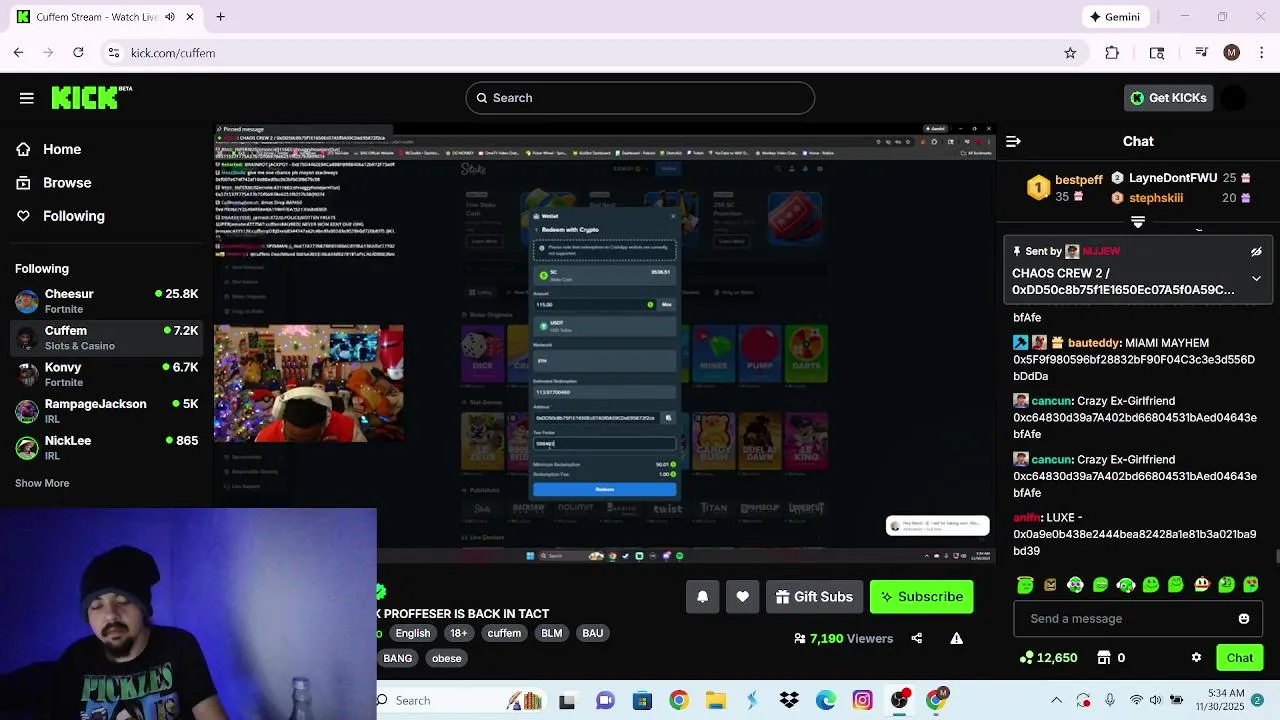Open RampageJackson channel in Following list
The height and width of the screenshot is (720, 1280).
(x=106, y=411)
